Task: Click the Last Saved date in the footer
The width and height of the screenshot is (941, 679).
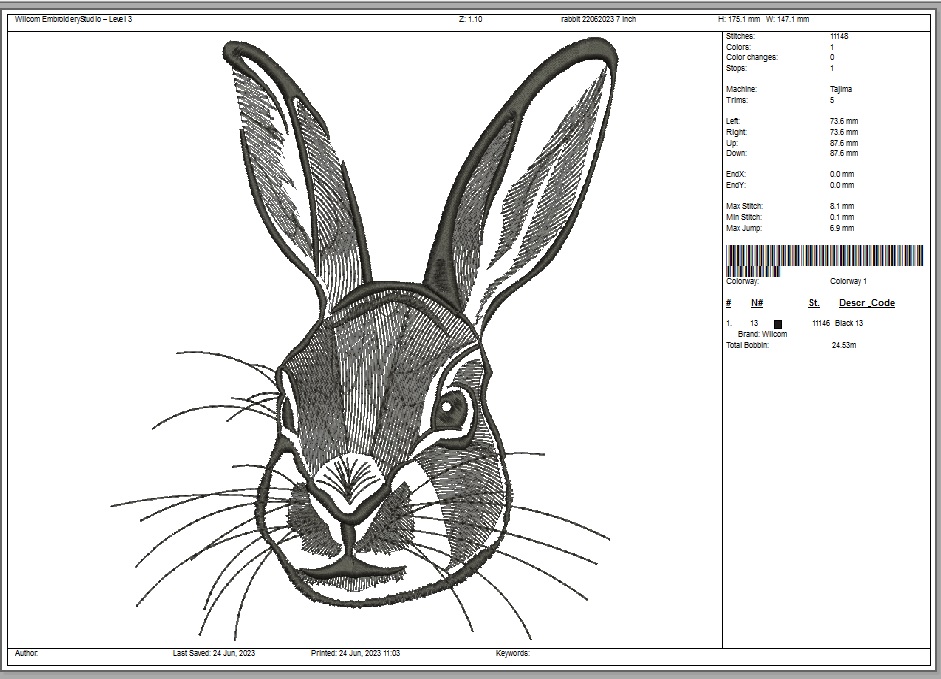Action: tap(214, 653)
